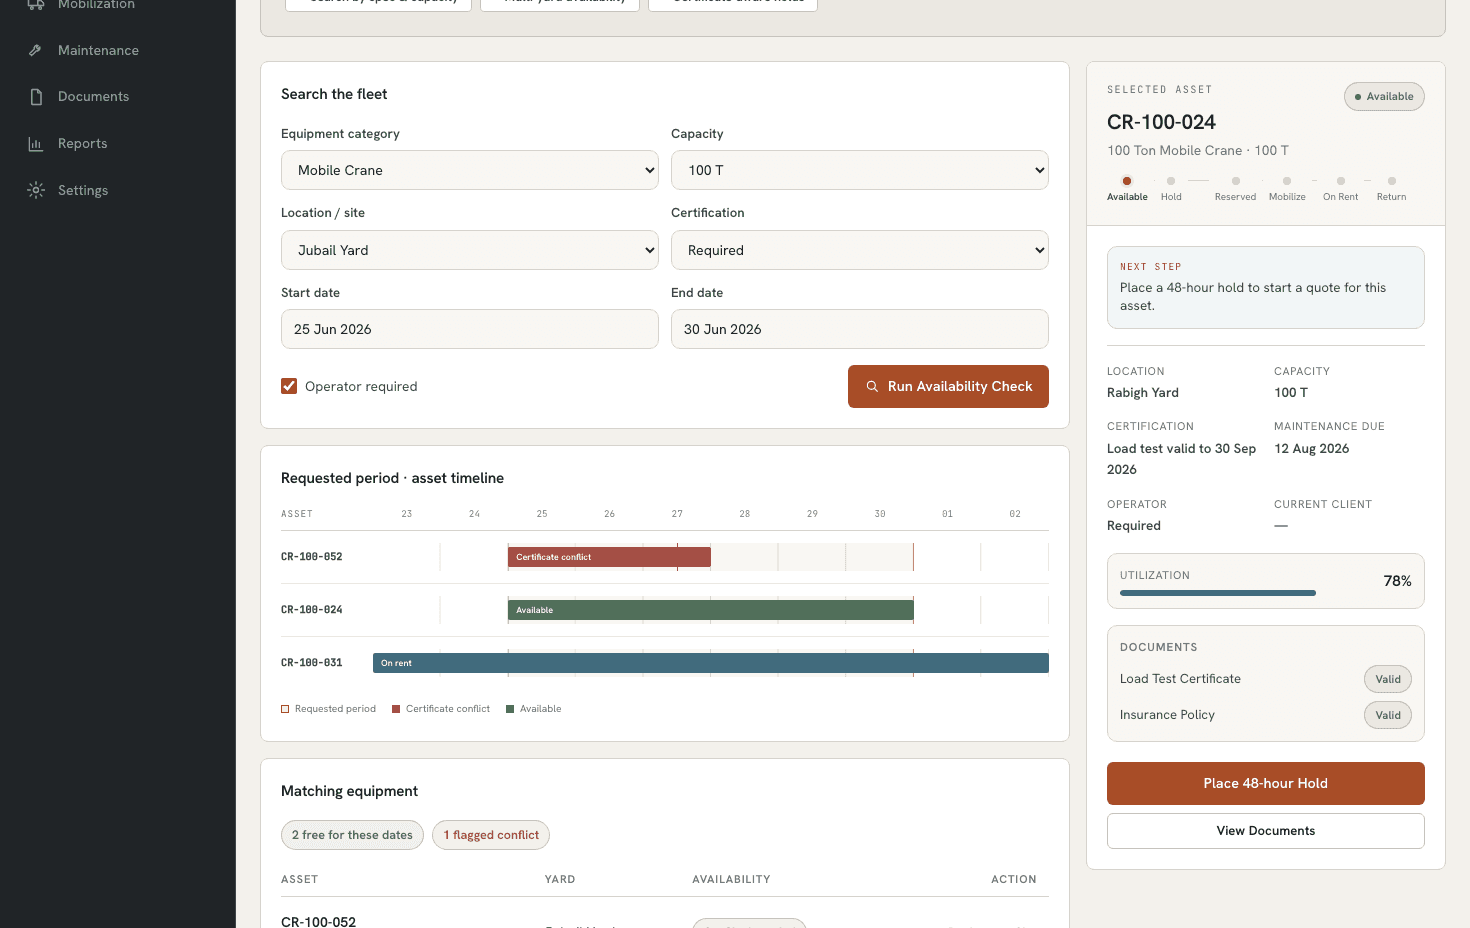The width and height of the screenshot is (1470, 928).
Task: Filter by 2 free for these dates
Action: coord(352,835)
